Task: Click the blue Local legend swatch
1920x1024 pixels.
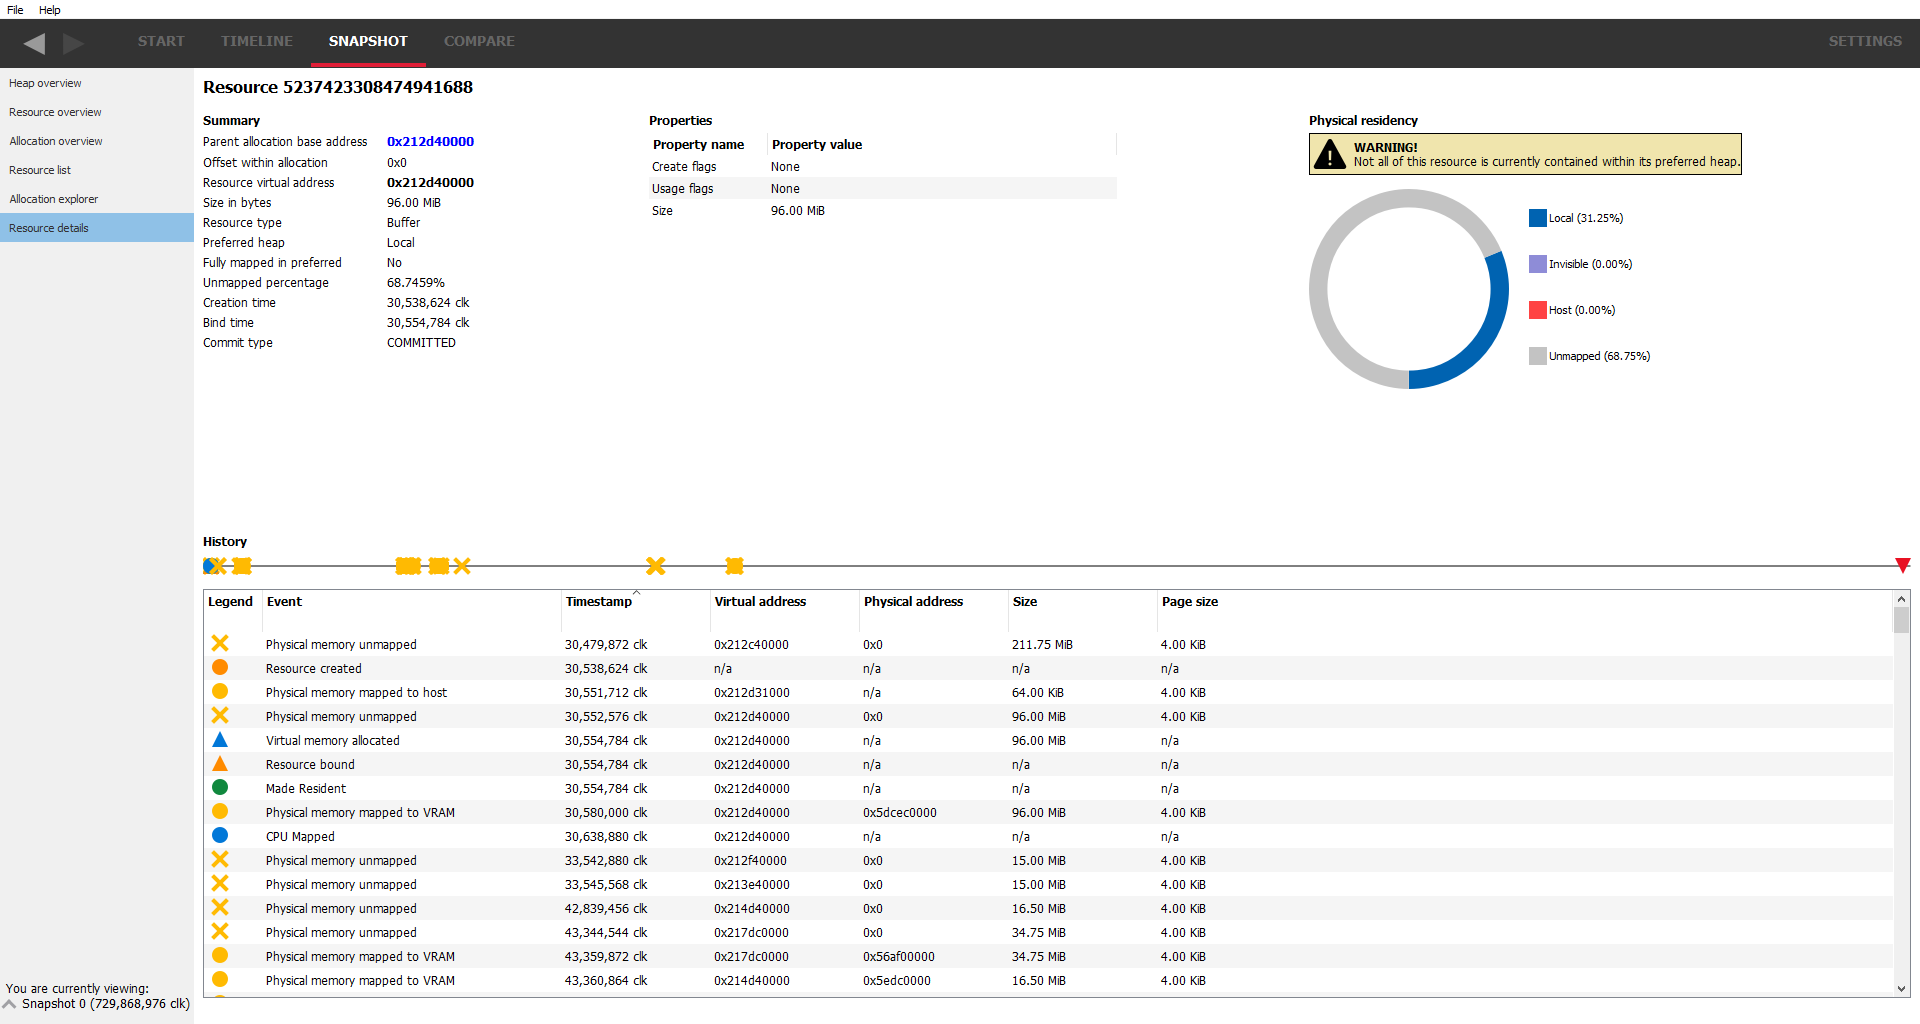Action: coord(1536,217)
